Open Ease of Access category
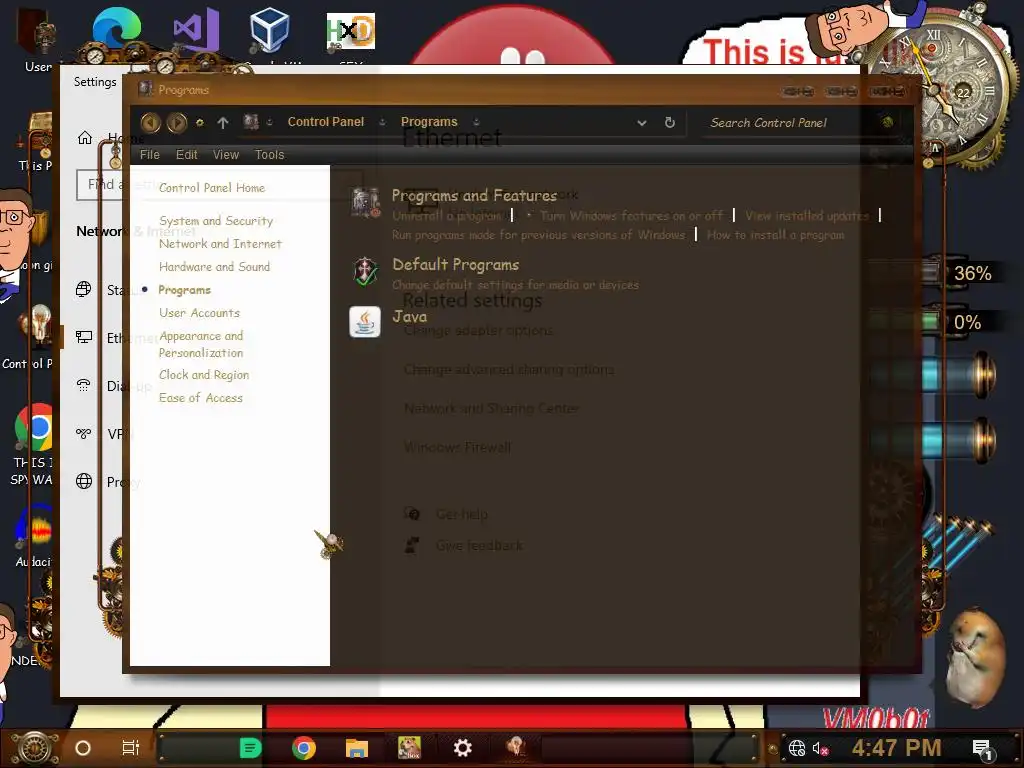This screenshot has width=1024, height=768. [x=200, y=398]
